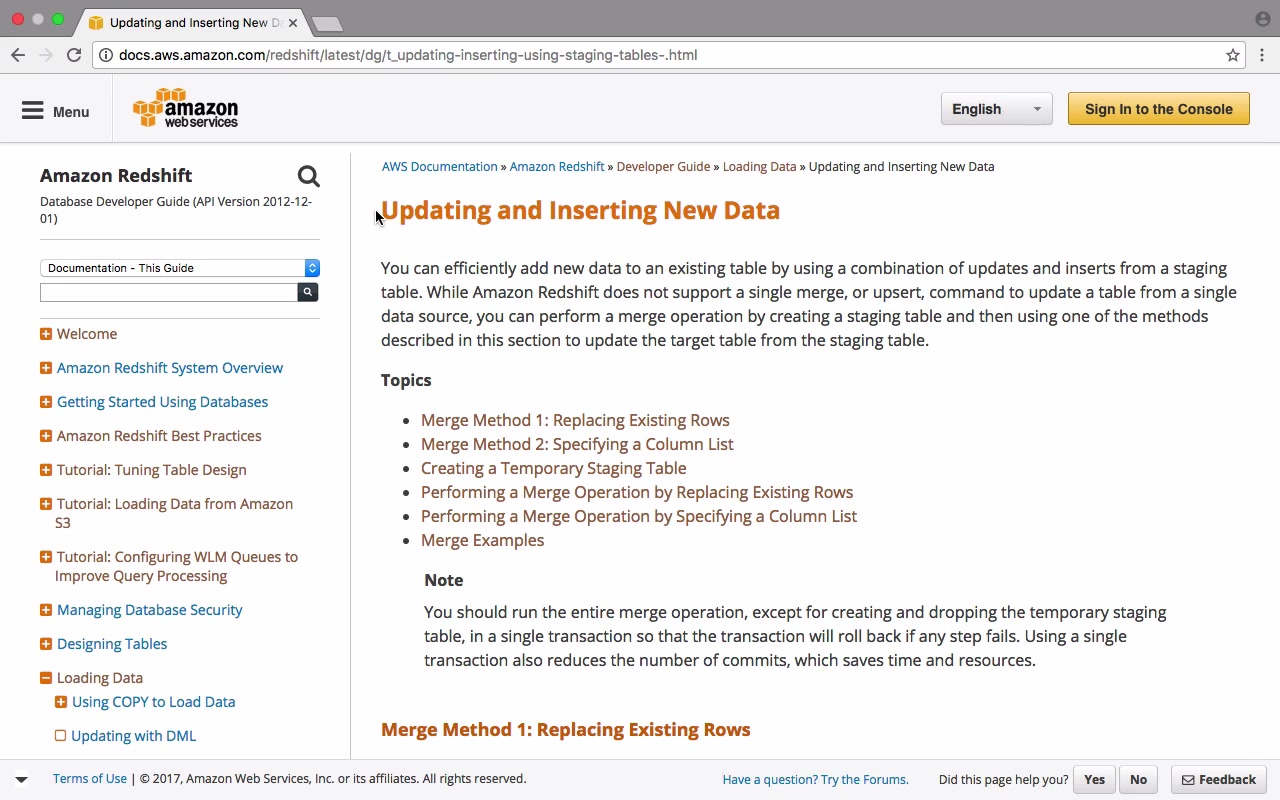
Task: Open the Documentation - This Guide dropdown
Action: pos(180,268)
